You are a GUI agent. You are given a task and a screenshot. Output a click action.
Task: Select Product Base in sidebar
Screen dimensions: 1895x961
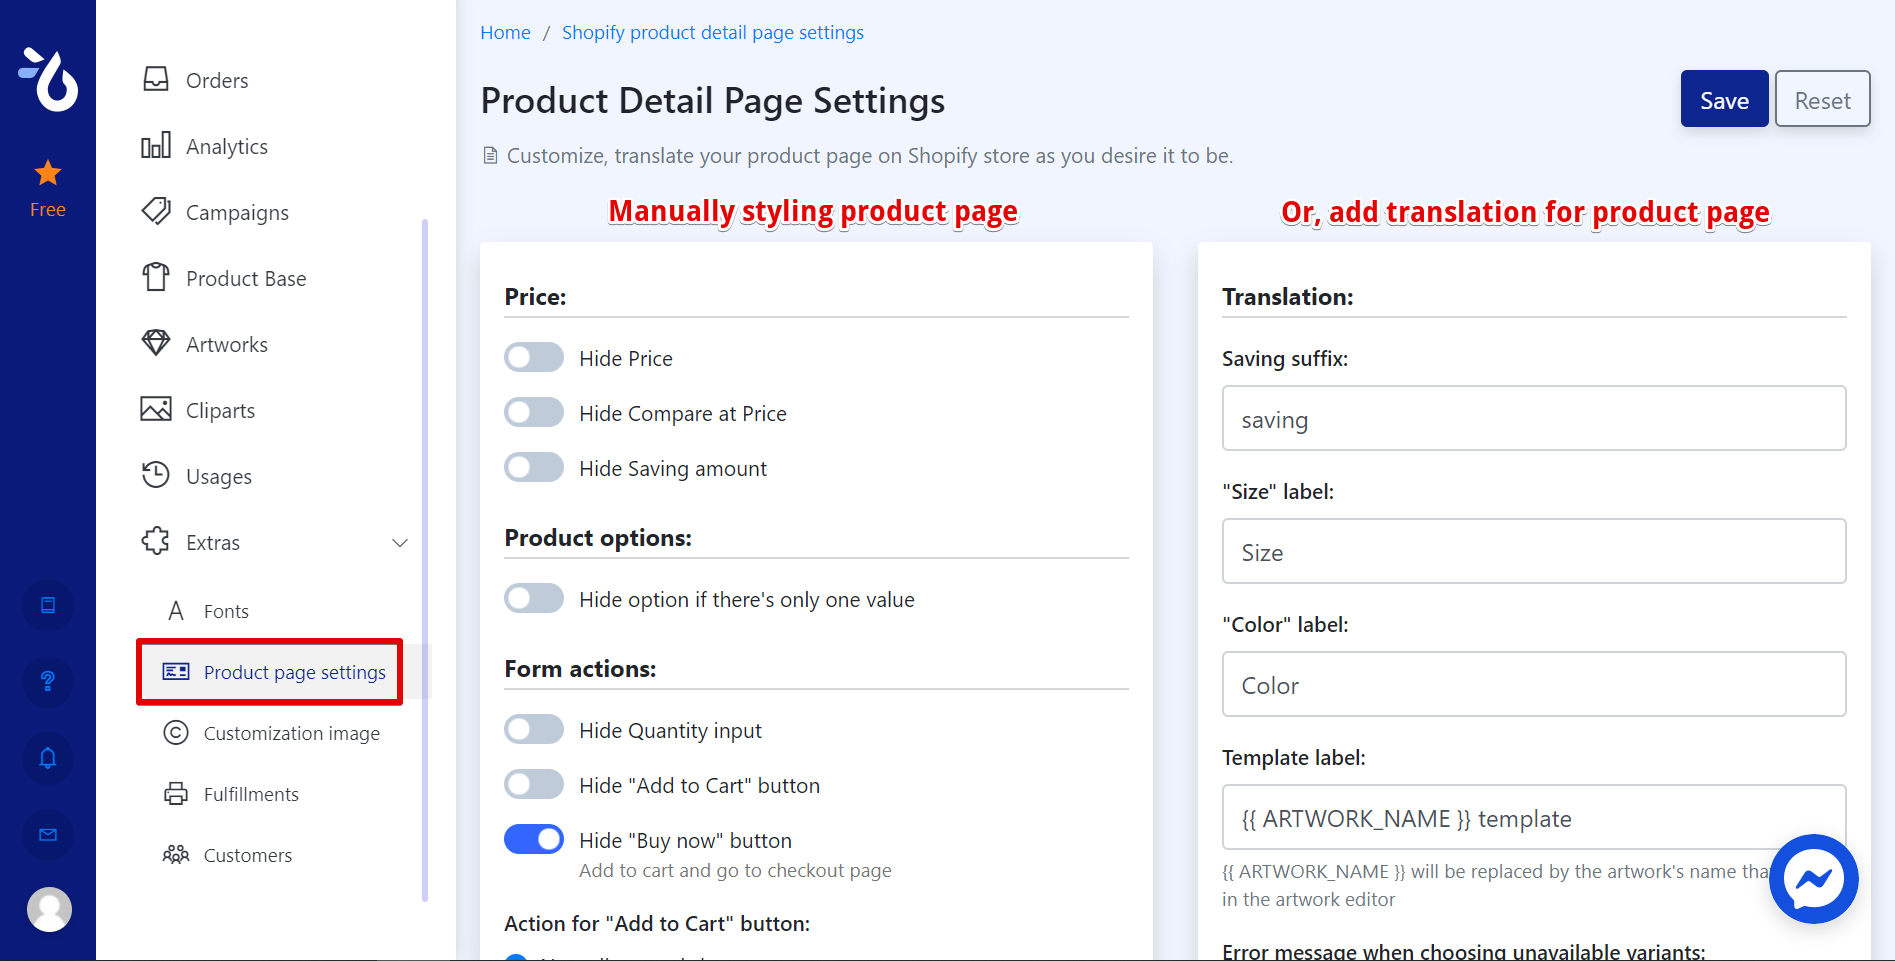246,279
